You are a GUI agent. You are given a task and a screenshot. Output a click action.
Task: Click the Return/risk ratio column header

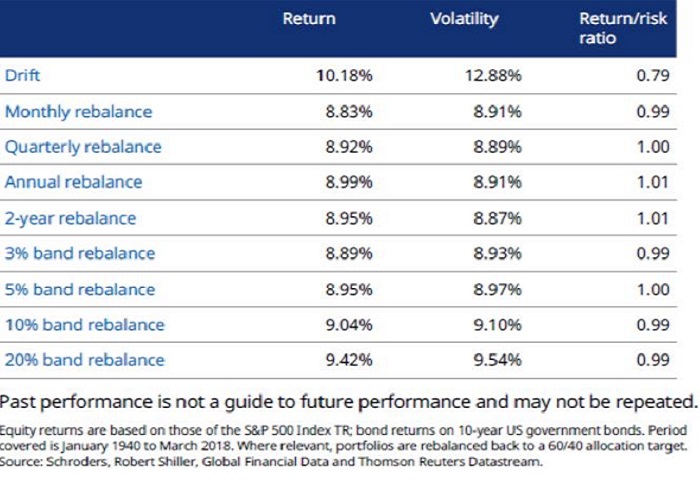point(611,28)
